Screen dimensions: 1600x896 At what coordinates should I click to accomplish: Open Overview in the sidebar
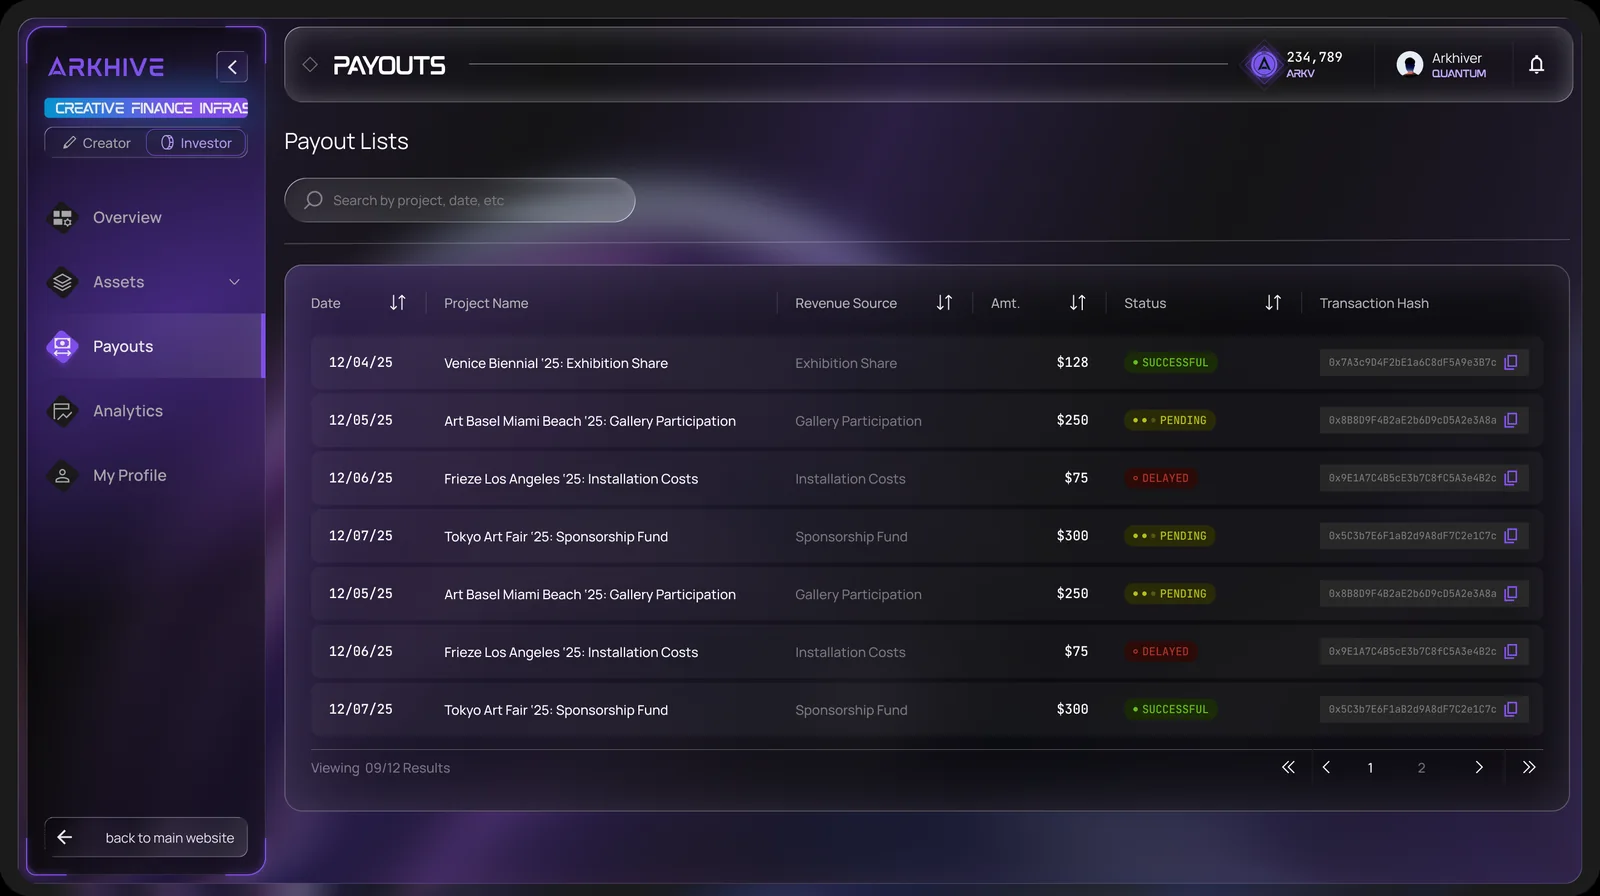(x=145, y=217)
